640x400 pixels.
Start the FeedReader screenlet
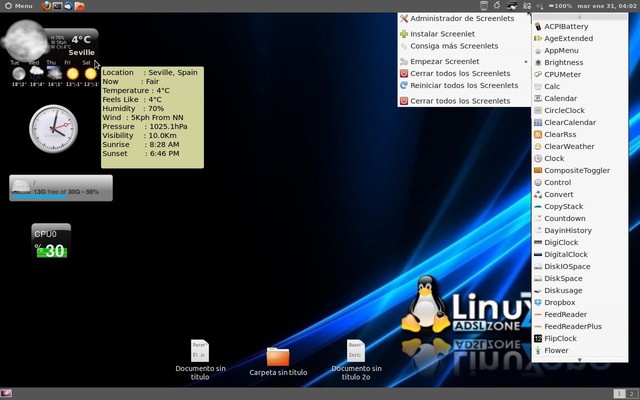[x=580, y=315]
